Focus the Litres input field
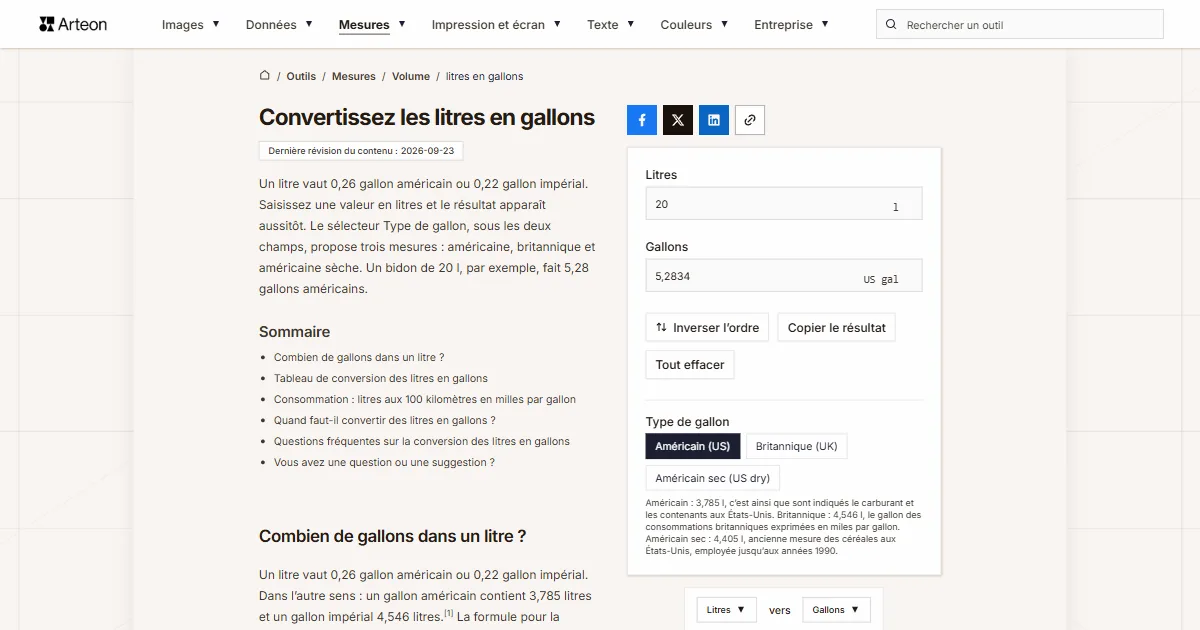 [x=784, y=204]
